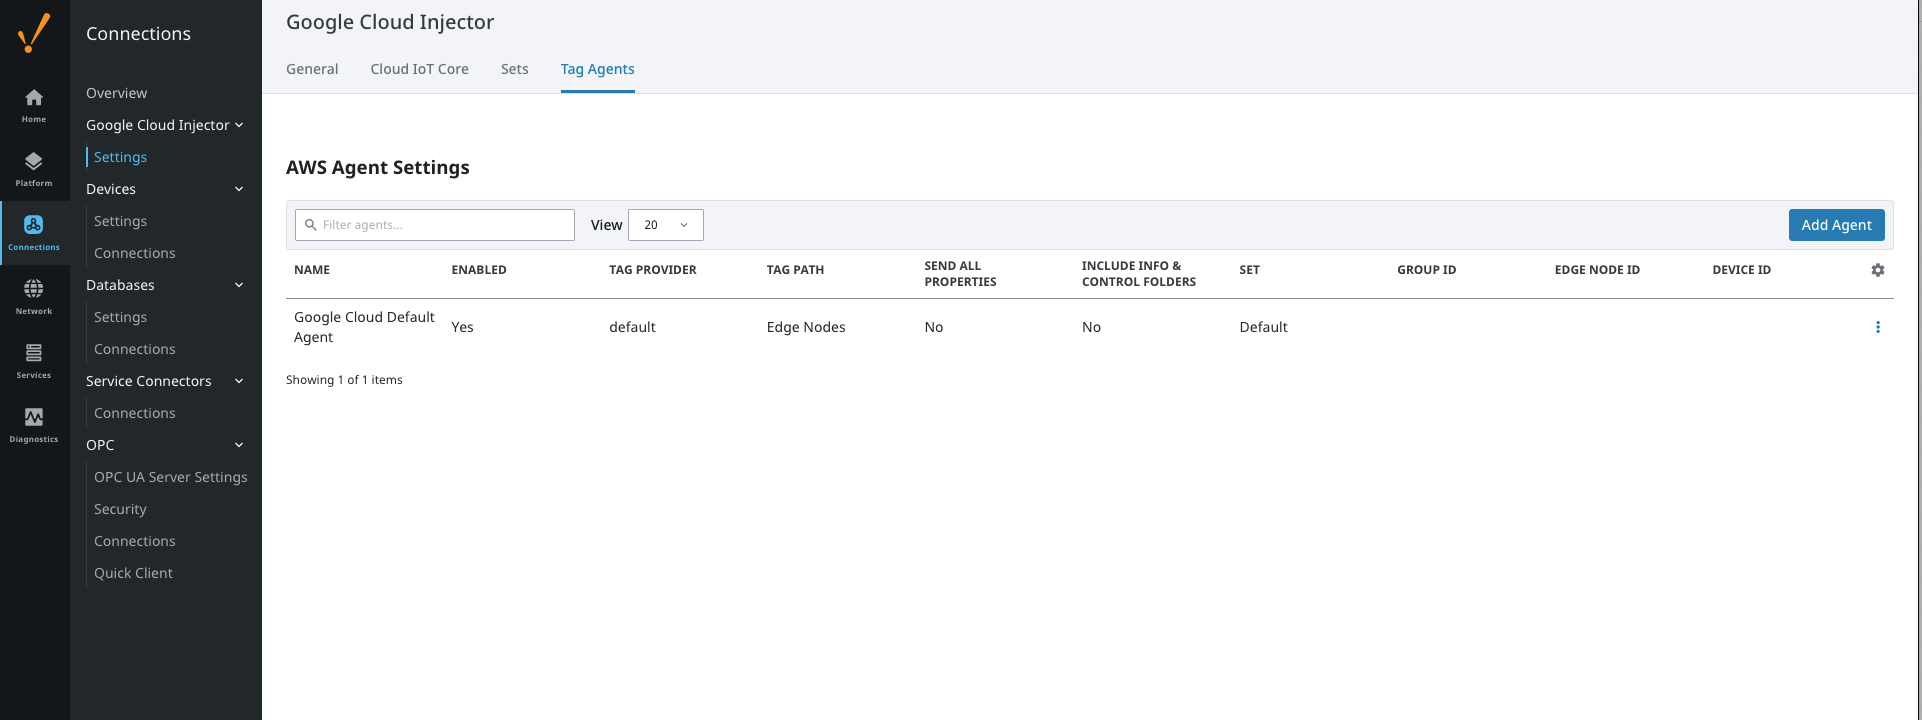Click the Ignition logo icon

(34, 33)
